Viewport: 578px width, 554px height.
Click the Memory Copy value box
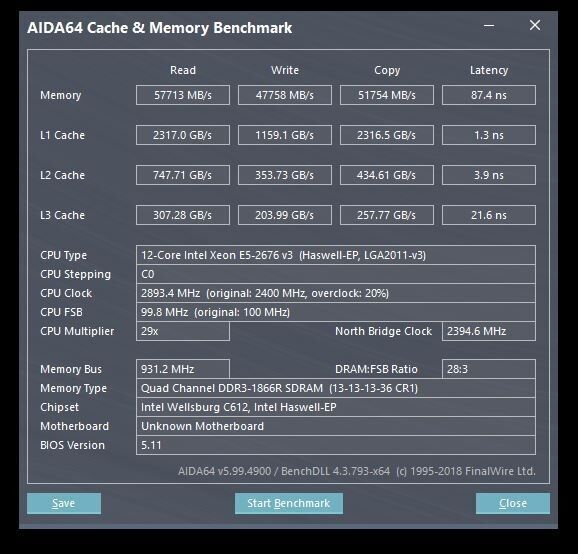[x=387, y=95]
